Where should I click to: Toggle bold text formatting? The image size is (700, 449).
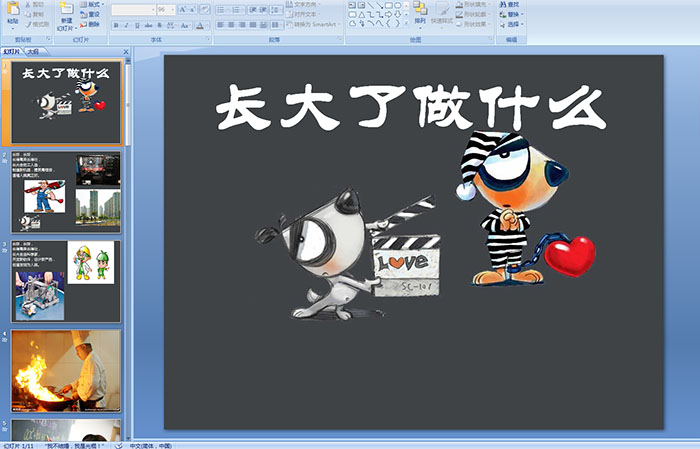point(114,25)
